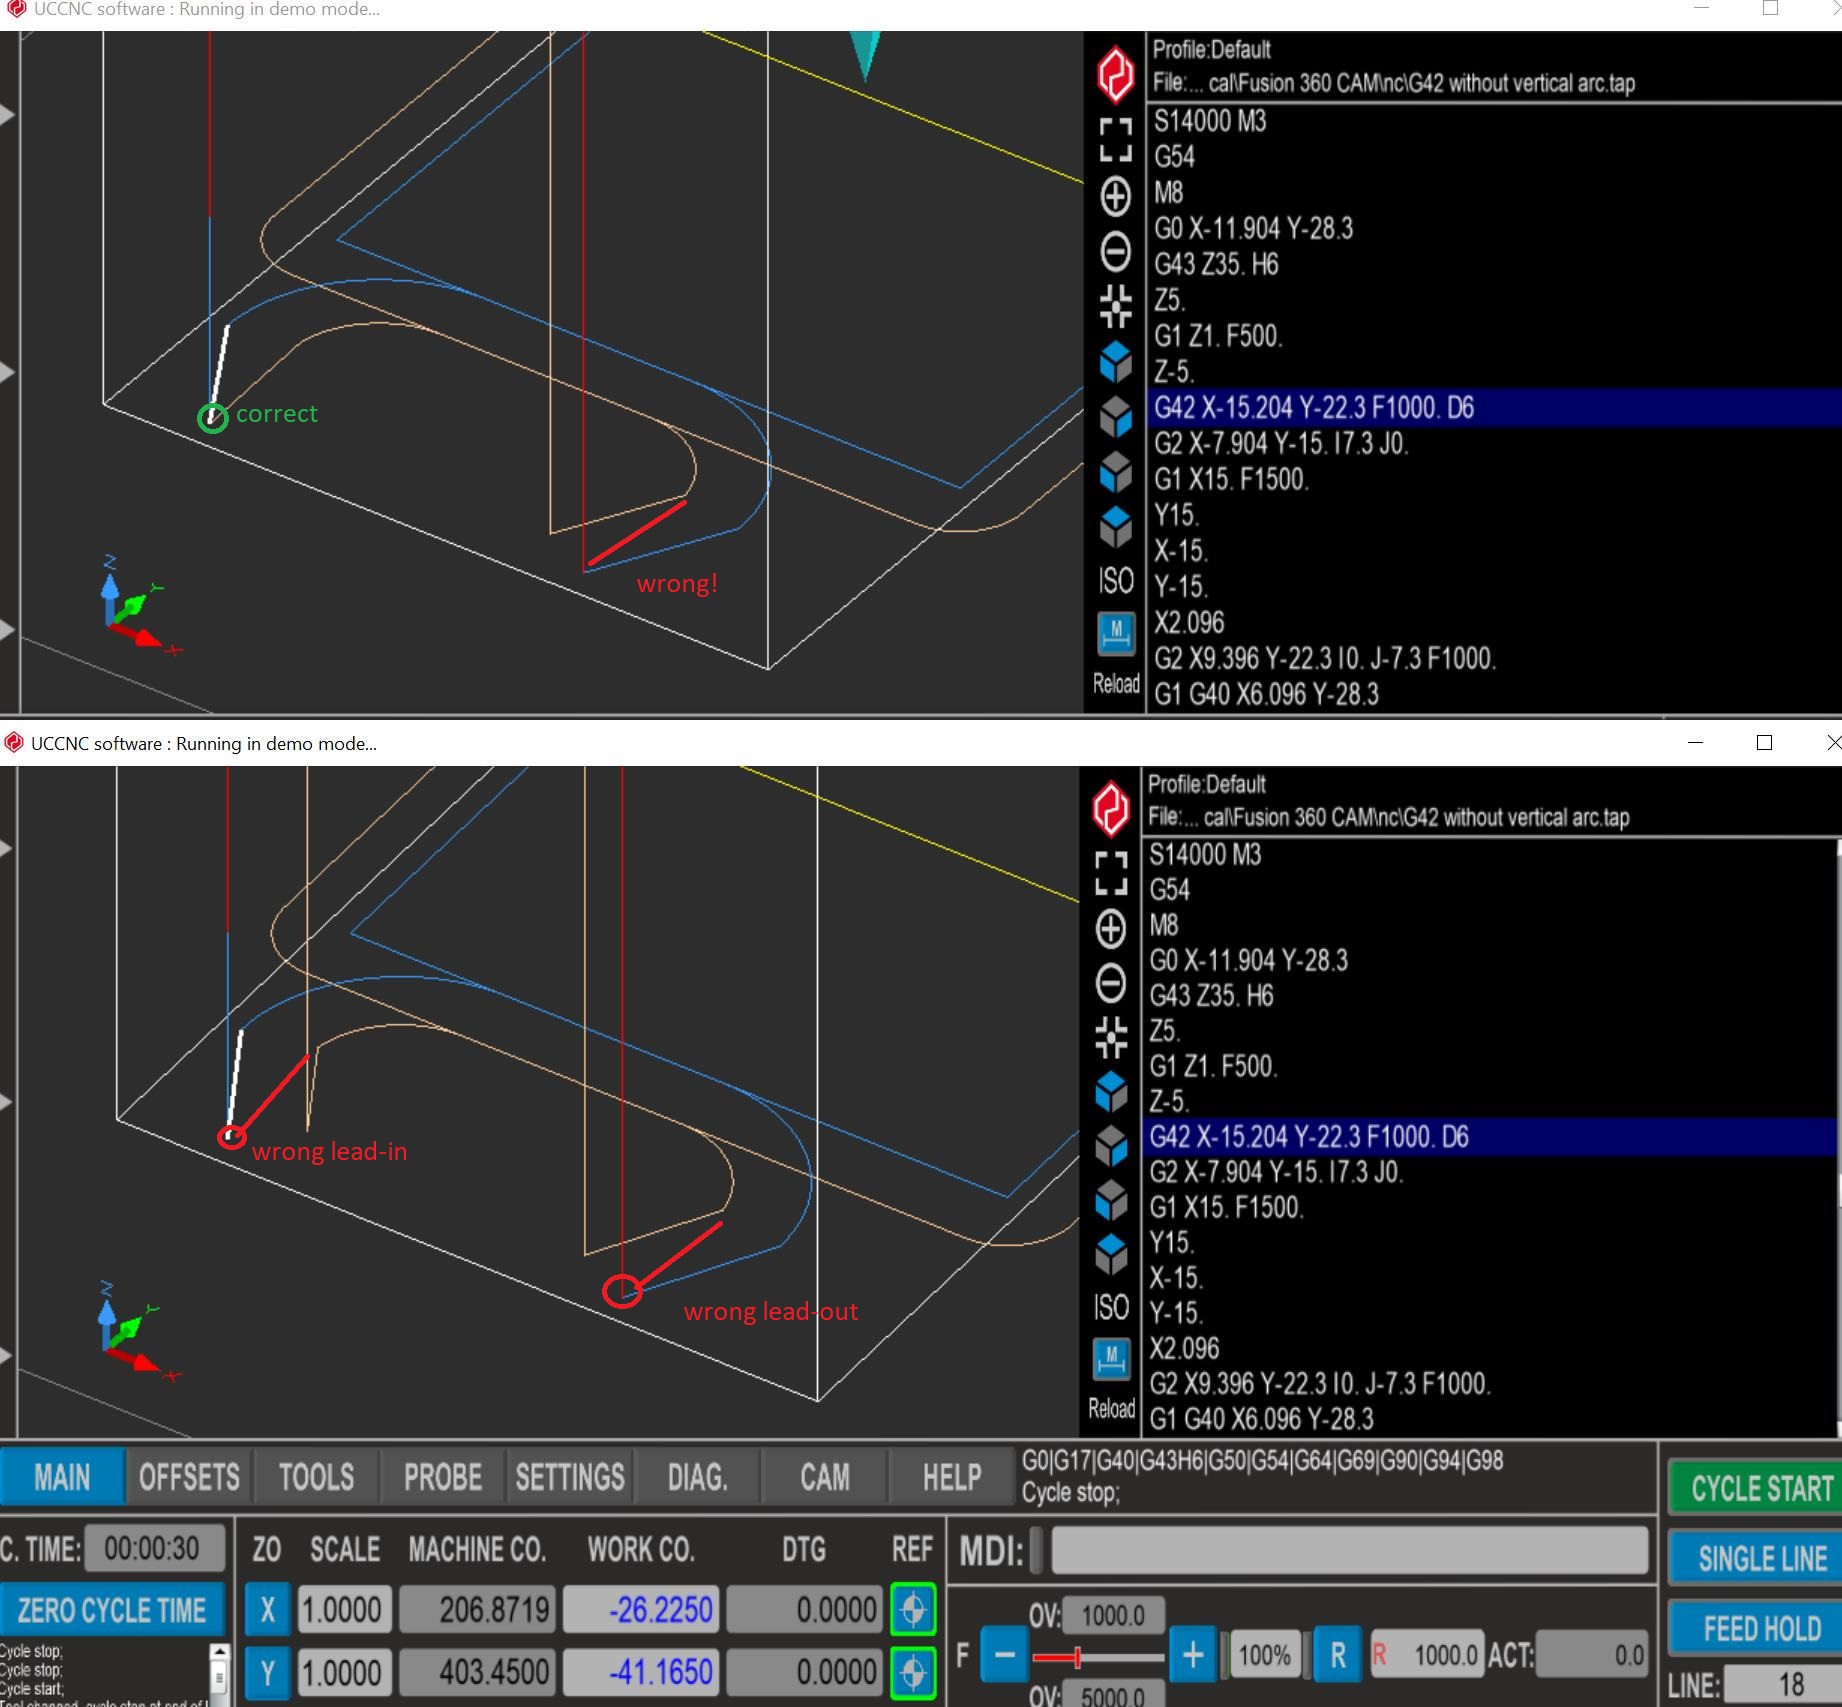Viewport: 1842px width, 1707px height.
Task: Switch to ISO view in lower window
Action: [1112, 1307]
